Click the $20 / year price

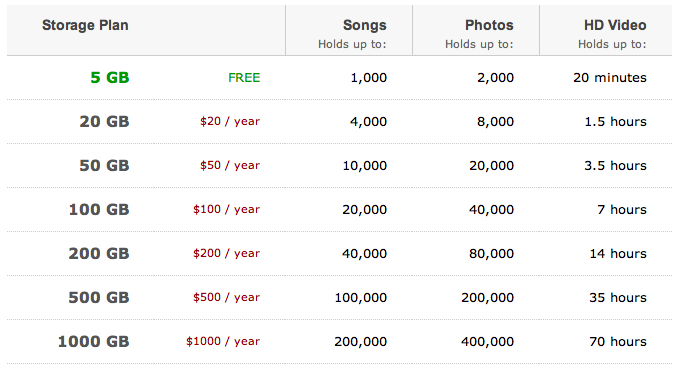[230, 121]
